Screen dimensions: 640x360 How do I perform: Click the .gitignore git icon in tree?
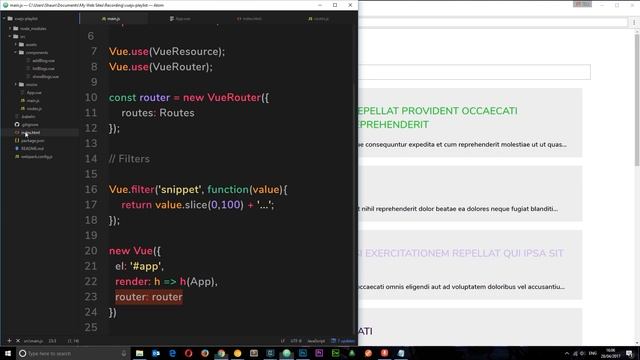[x=17, y=124]
